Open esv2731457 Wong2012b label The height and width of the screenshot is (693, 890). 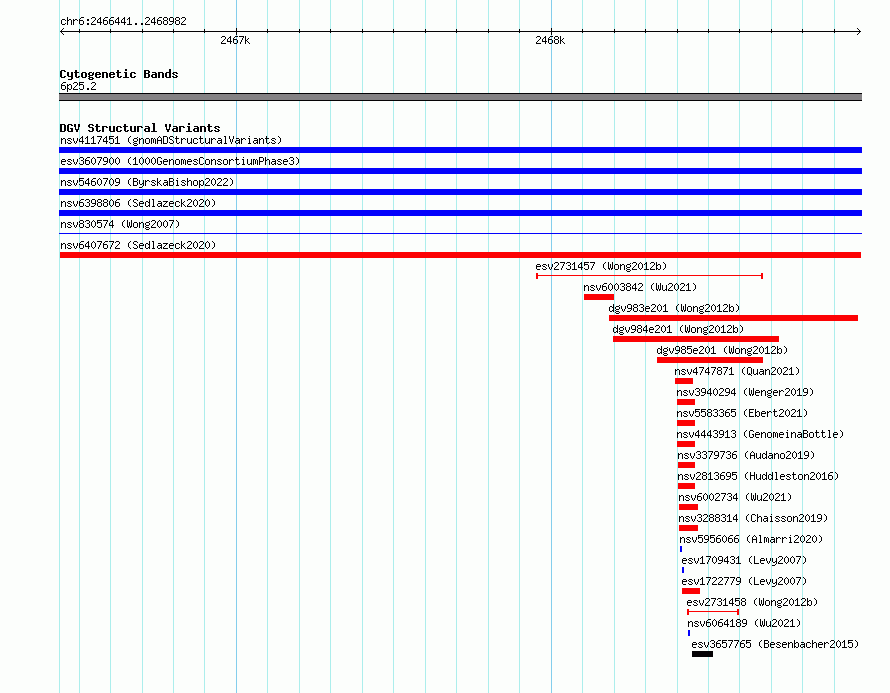(x=601, y=266)
